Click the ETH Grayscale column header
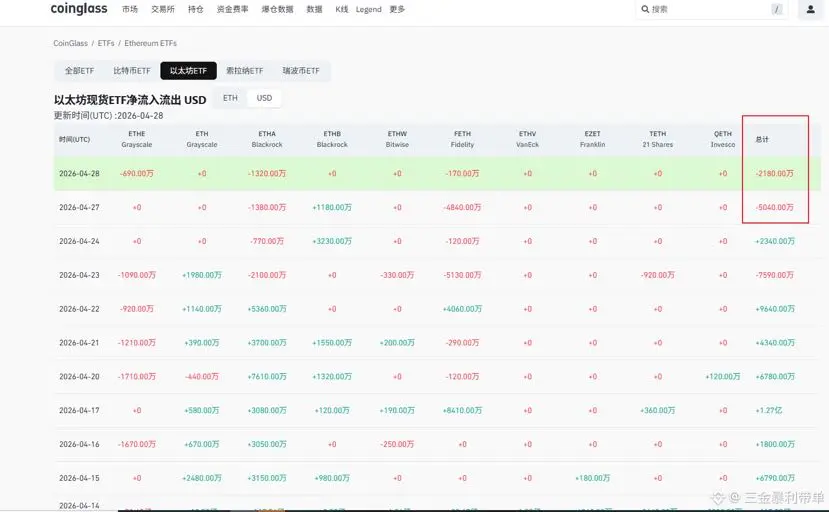This screenshot has height=512, width=829. point(202,139)
